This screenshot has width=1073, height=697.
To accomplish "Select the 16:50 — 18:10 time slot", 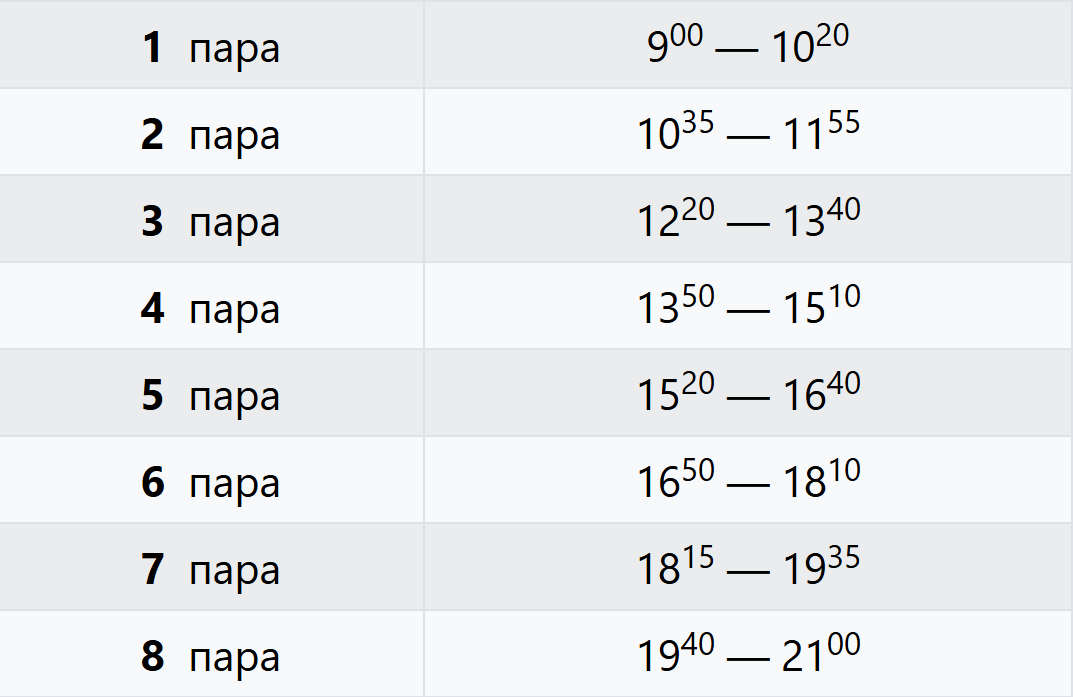I will (x=749, y=479).
